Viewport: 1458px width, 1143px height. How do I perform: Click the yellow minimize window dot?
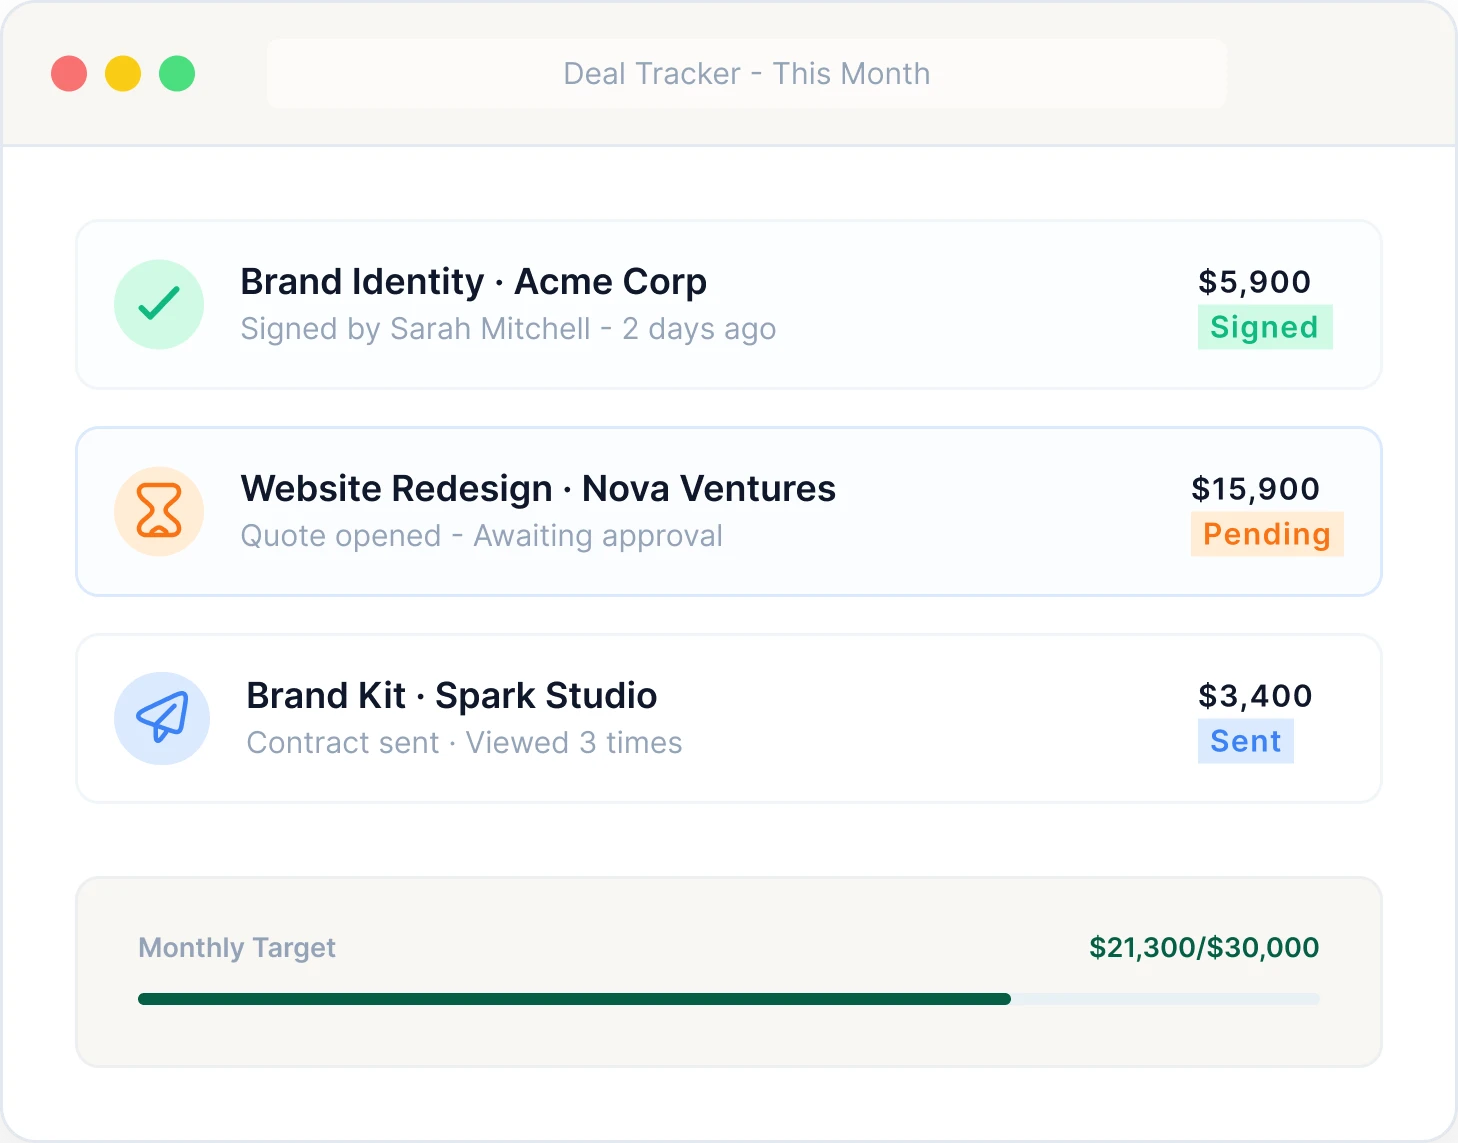[123, 74]
